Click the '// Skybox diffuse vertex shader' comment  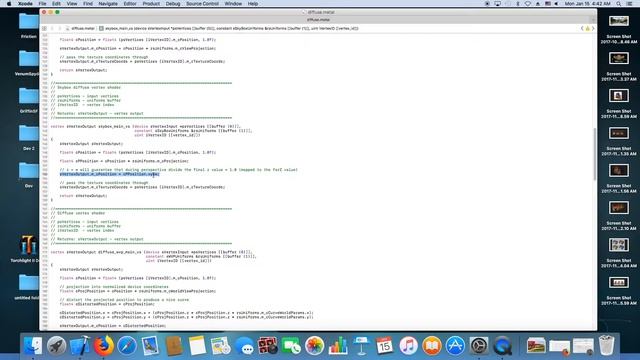click(86, 87)
